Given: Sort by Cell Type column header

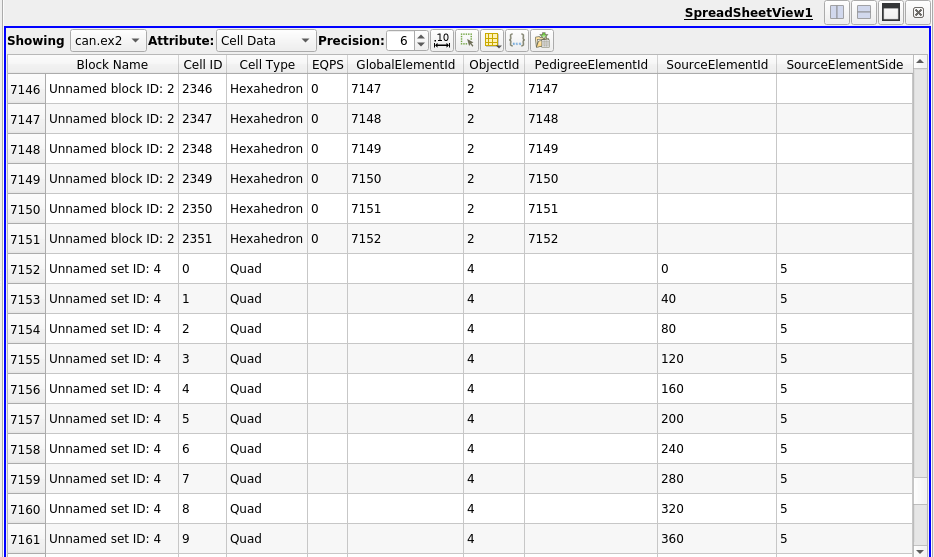Looking at the screenshot, I should pos(267,65).
